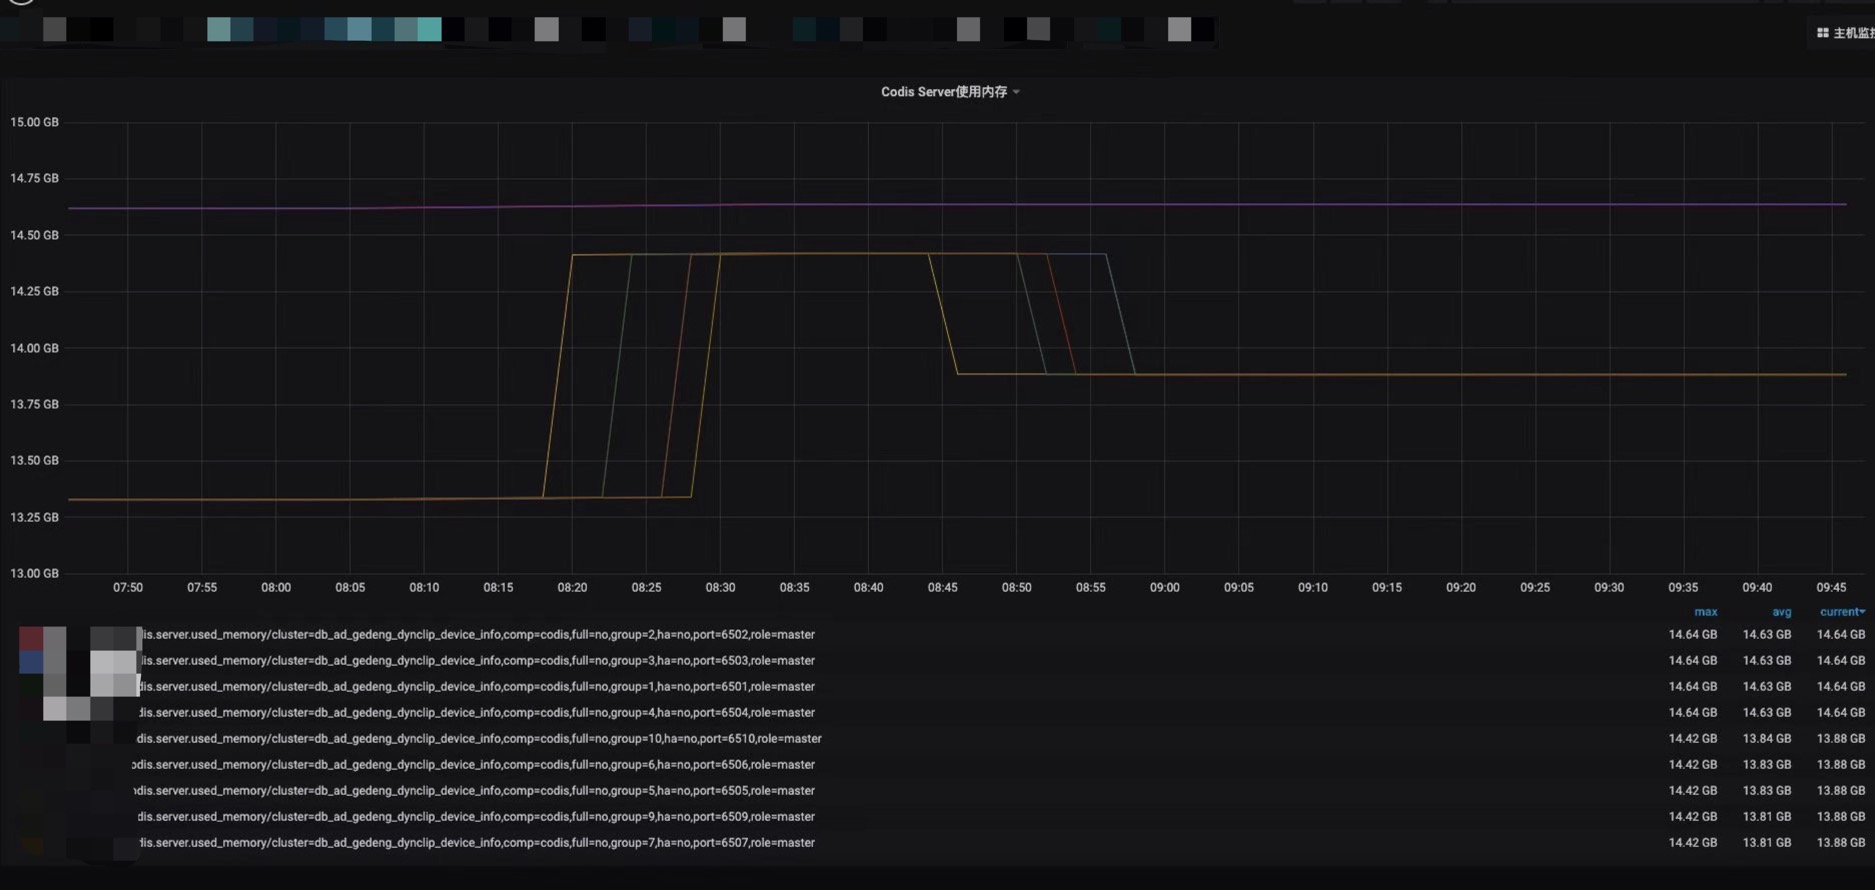1875x890 pixels.
Task: Click the 主机监控 dashboard link
Action: tap(1854, 33)
